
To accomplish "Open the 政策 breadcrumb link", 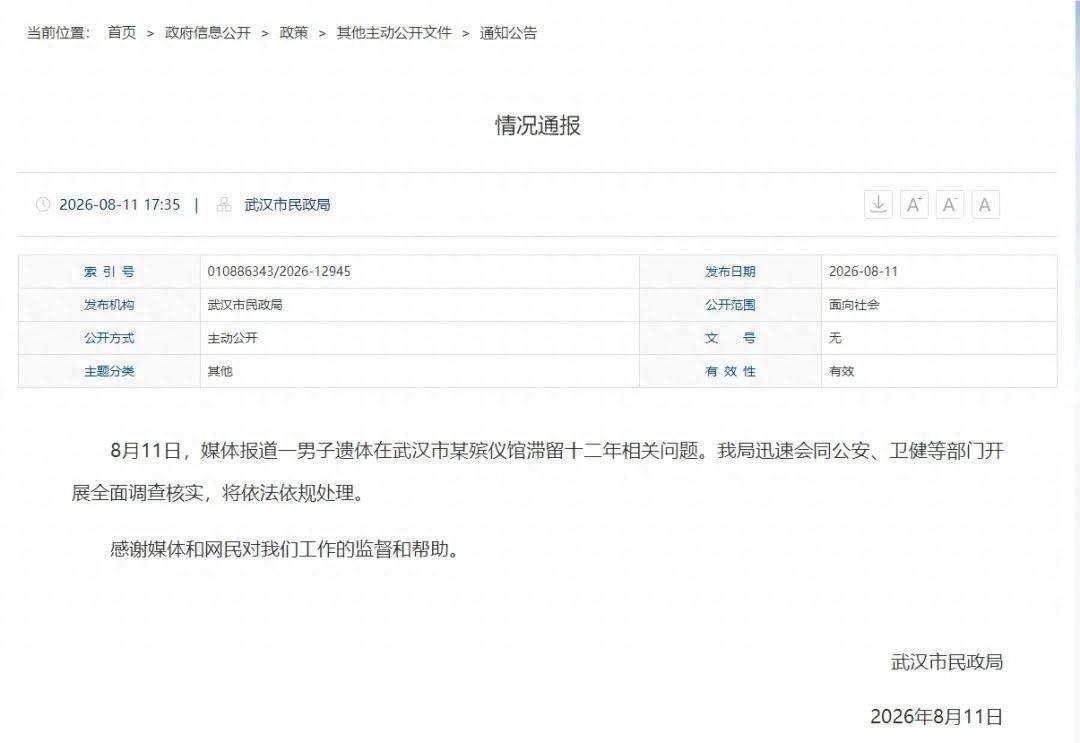I will 293,32.
